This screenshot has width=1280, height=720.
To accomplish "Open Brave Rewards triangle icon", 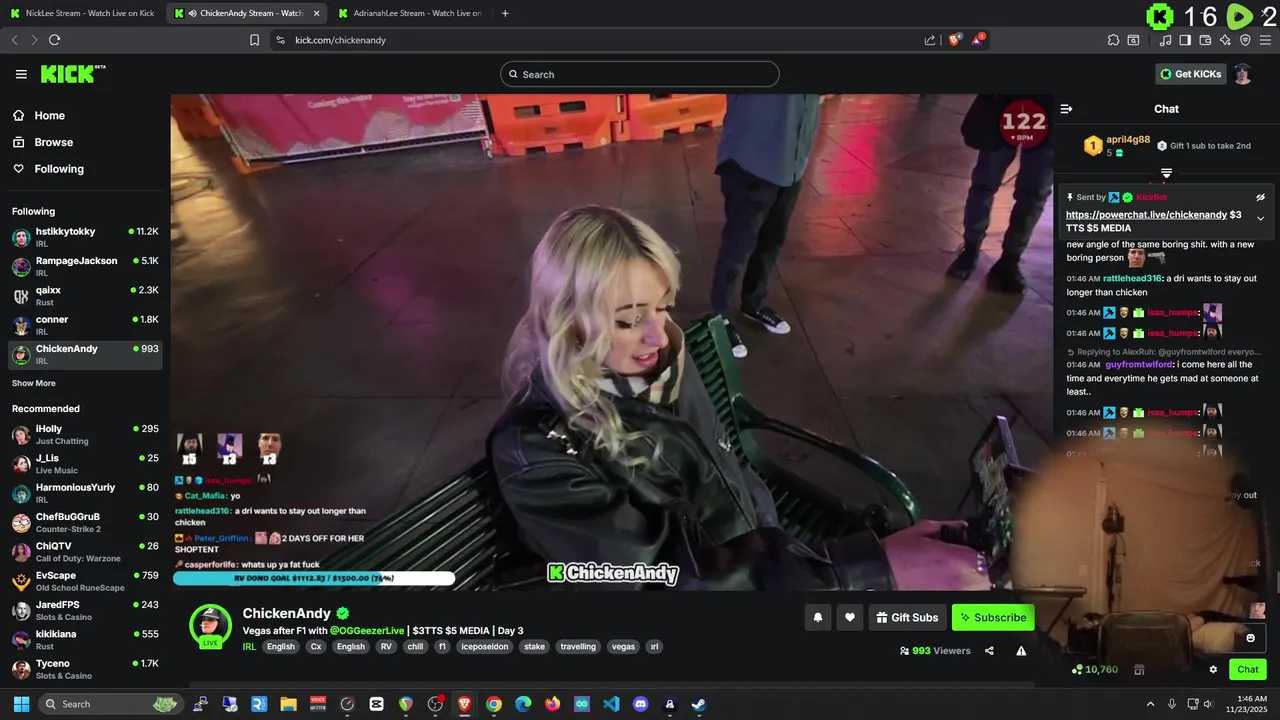I will point(978,40).
